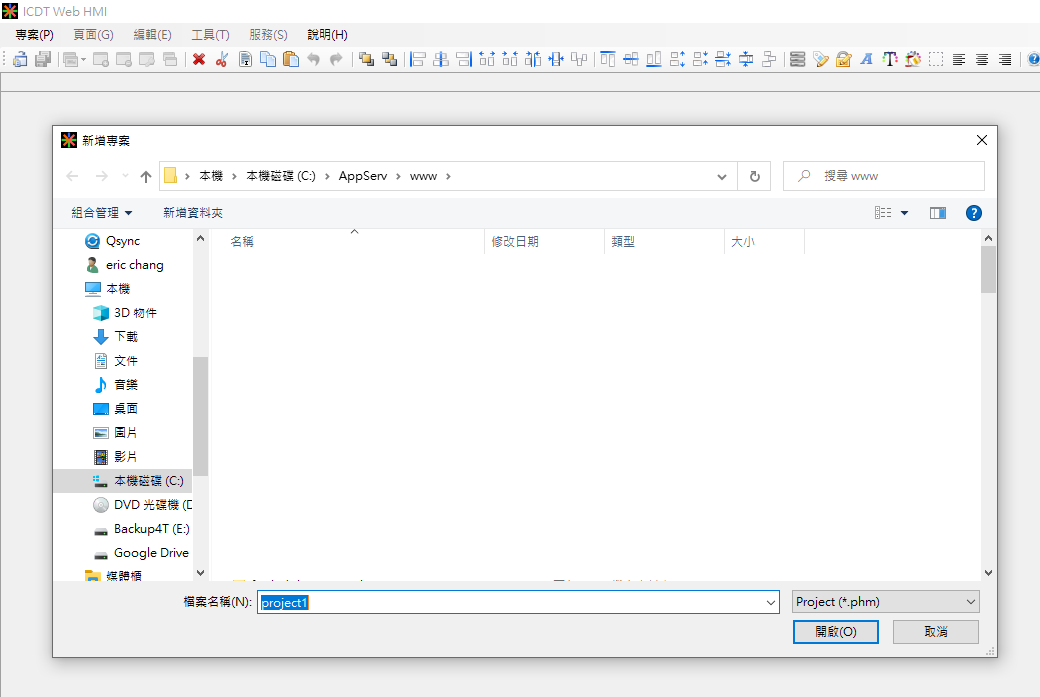This screenshot has width=1040, height=697.
Task: Toggle the preview pane button
Action: (x=937, y=213)
